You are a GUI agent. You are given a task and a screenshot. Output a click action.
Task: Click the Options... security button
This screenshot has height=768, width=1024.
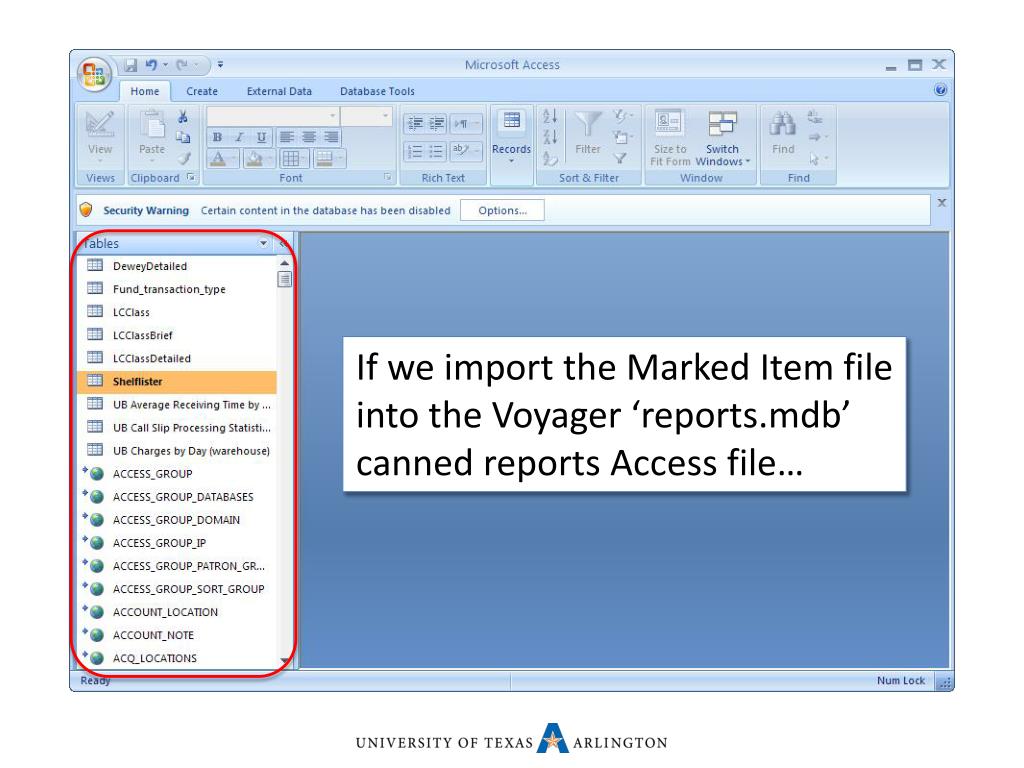502,210
